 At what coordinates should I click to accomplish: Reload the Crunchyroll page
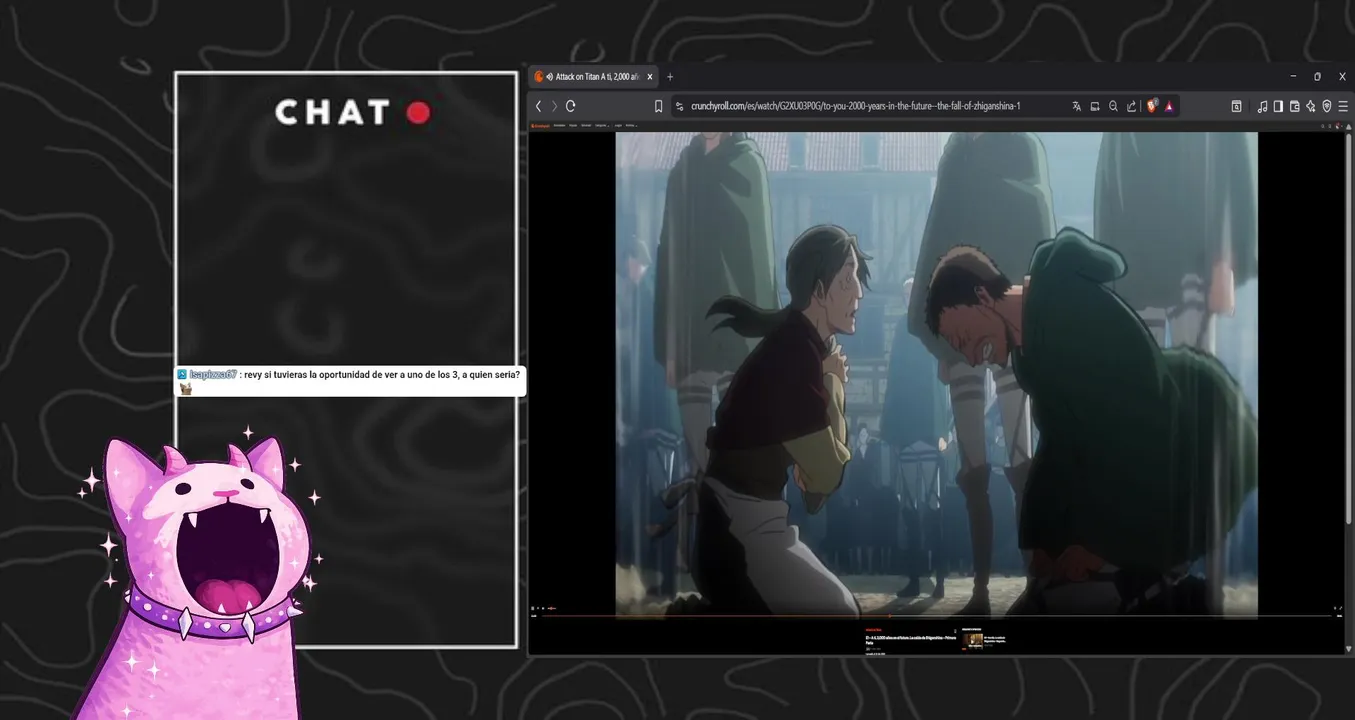pyautogui.click(x=571, y=106)
